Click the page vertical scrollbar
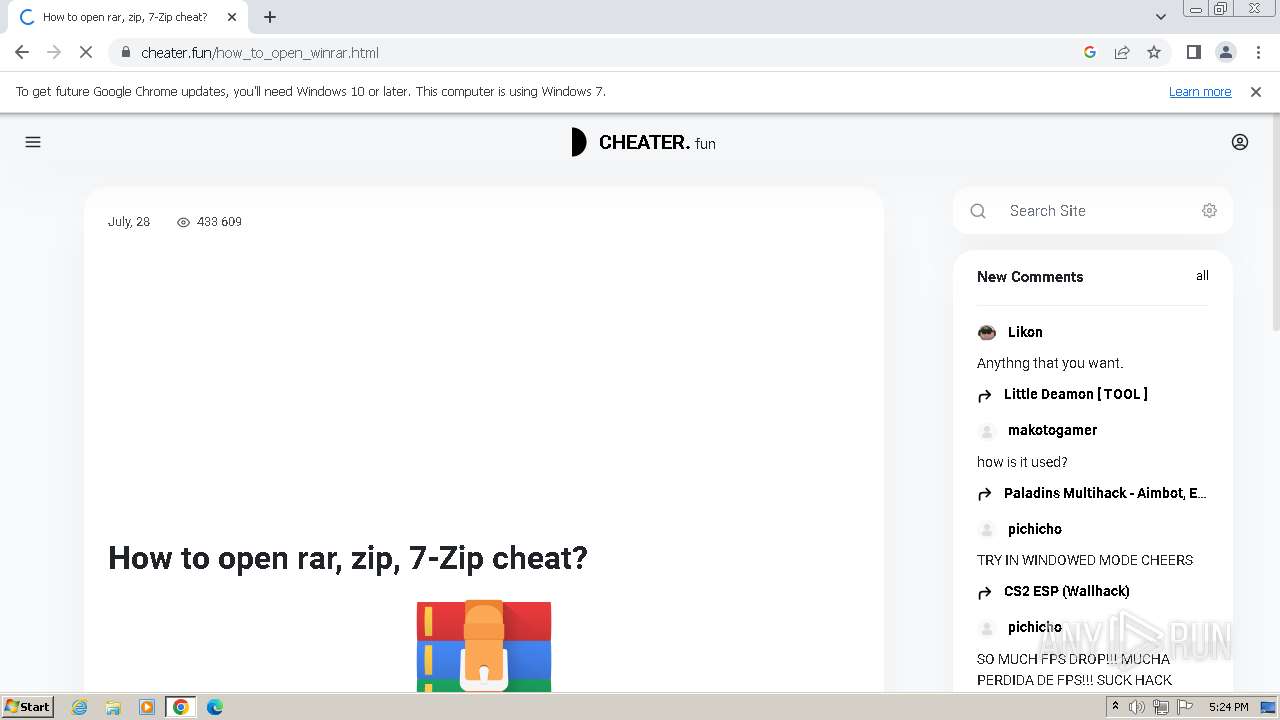Image resolution: width=1280 pixels, height=720 pixels. point(1274,220)
